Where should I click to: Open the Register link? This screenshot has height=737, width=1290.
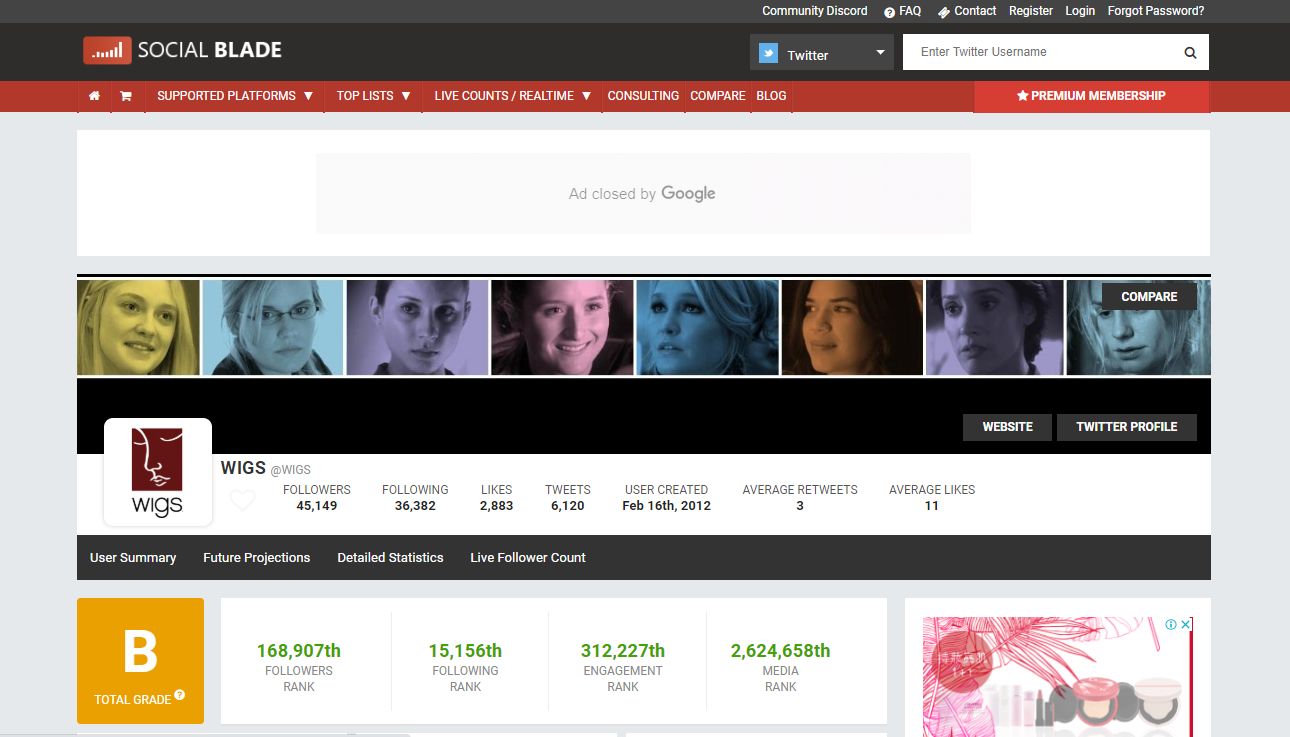coord(1031,11)
